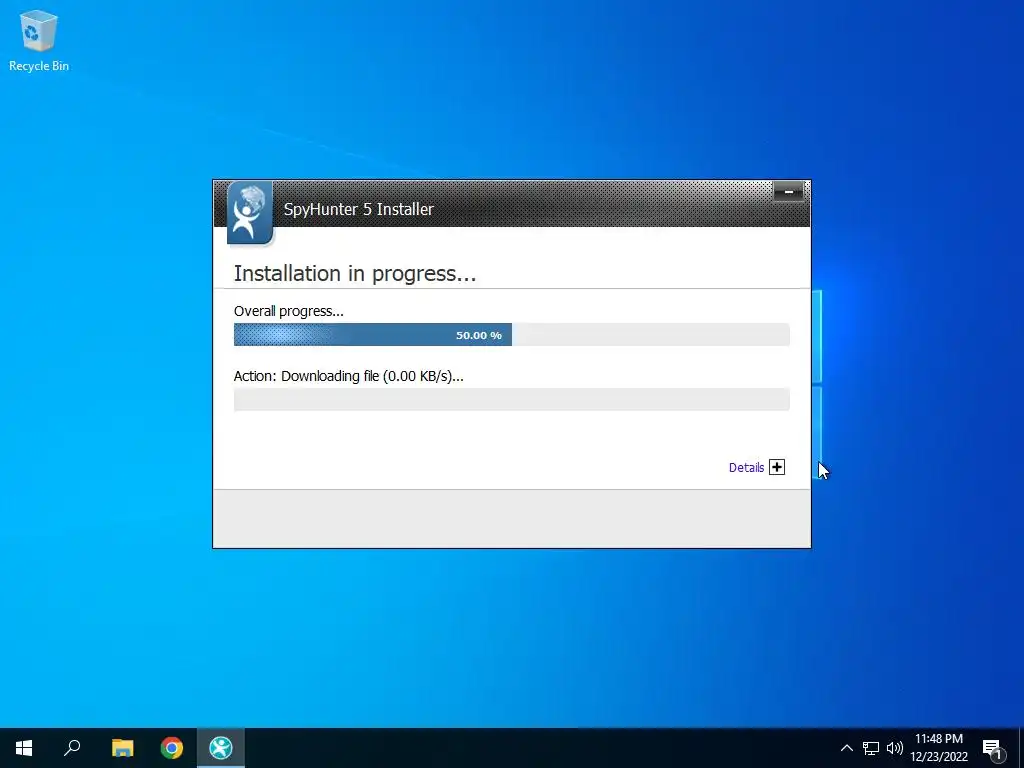Open the Windows Start menu
Screen dimensions: 1024x768
coord(24,748)
